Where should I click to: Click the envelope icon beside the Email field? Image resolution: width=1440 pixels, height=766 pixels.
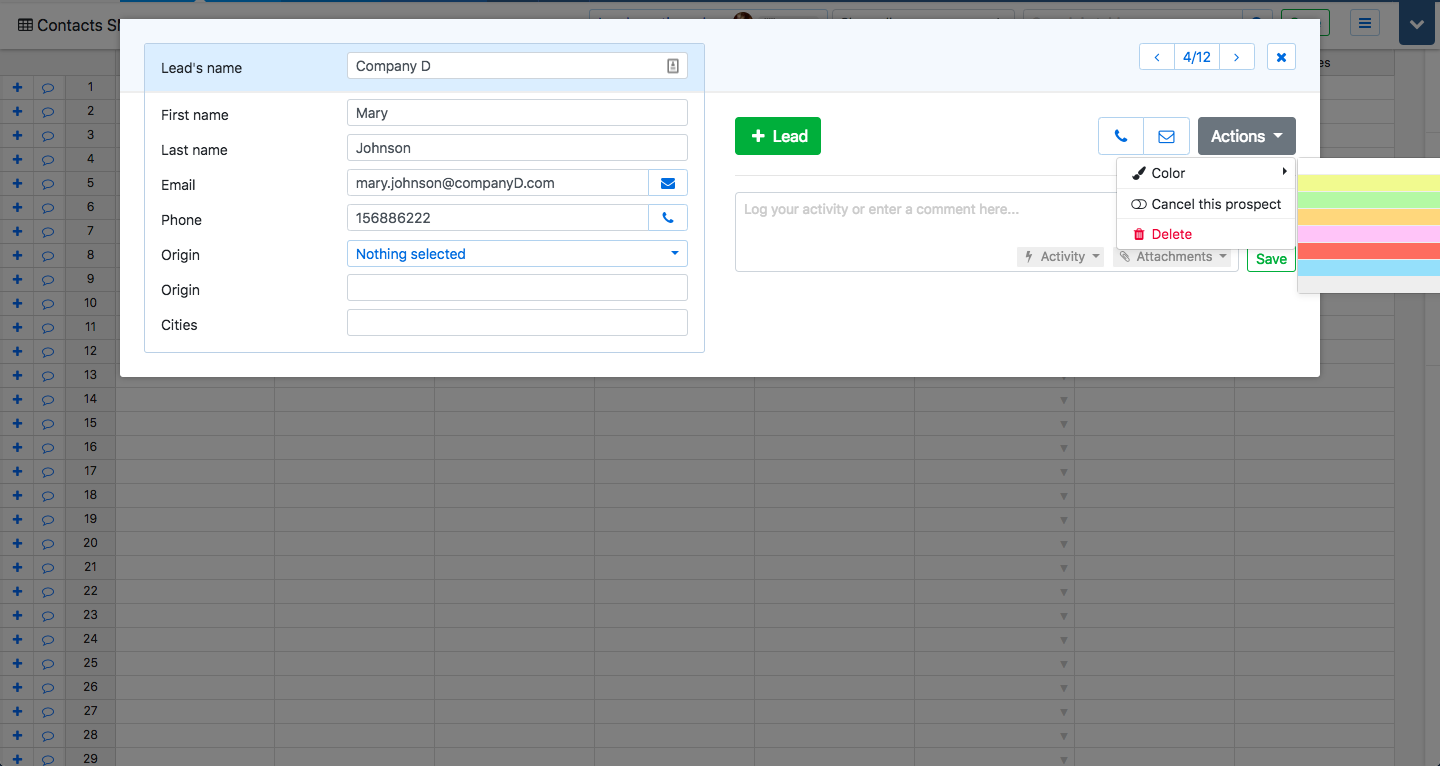pyautogui.click(x=668, y=183)
